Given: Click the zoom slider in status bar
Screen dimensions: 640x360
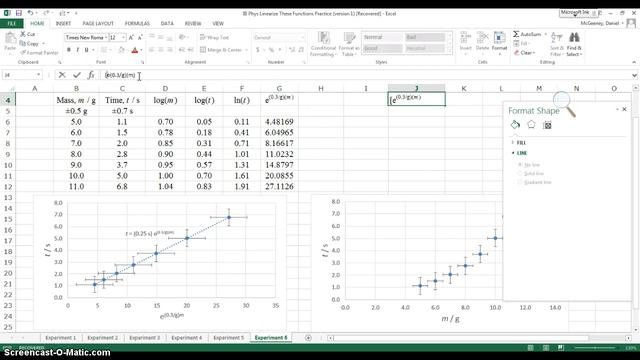Looking at the screenshot, I should point(595,348).
